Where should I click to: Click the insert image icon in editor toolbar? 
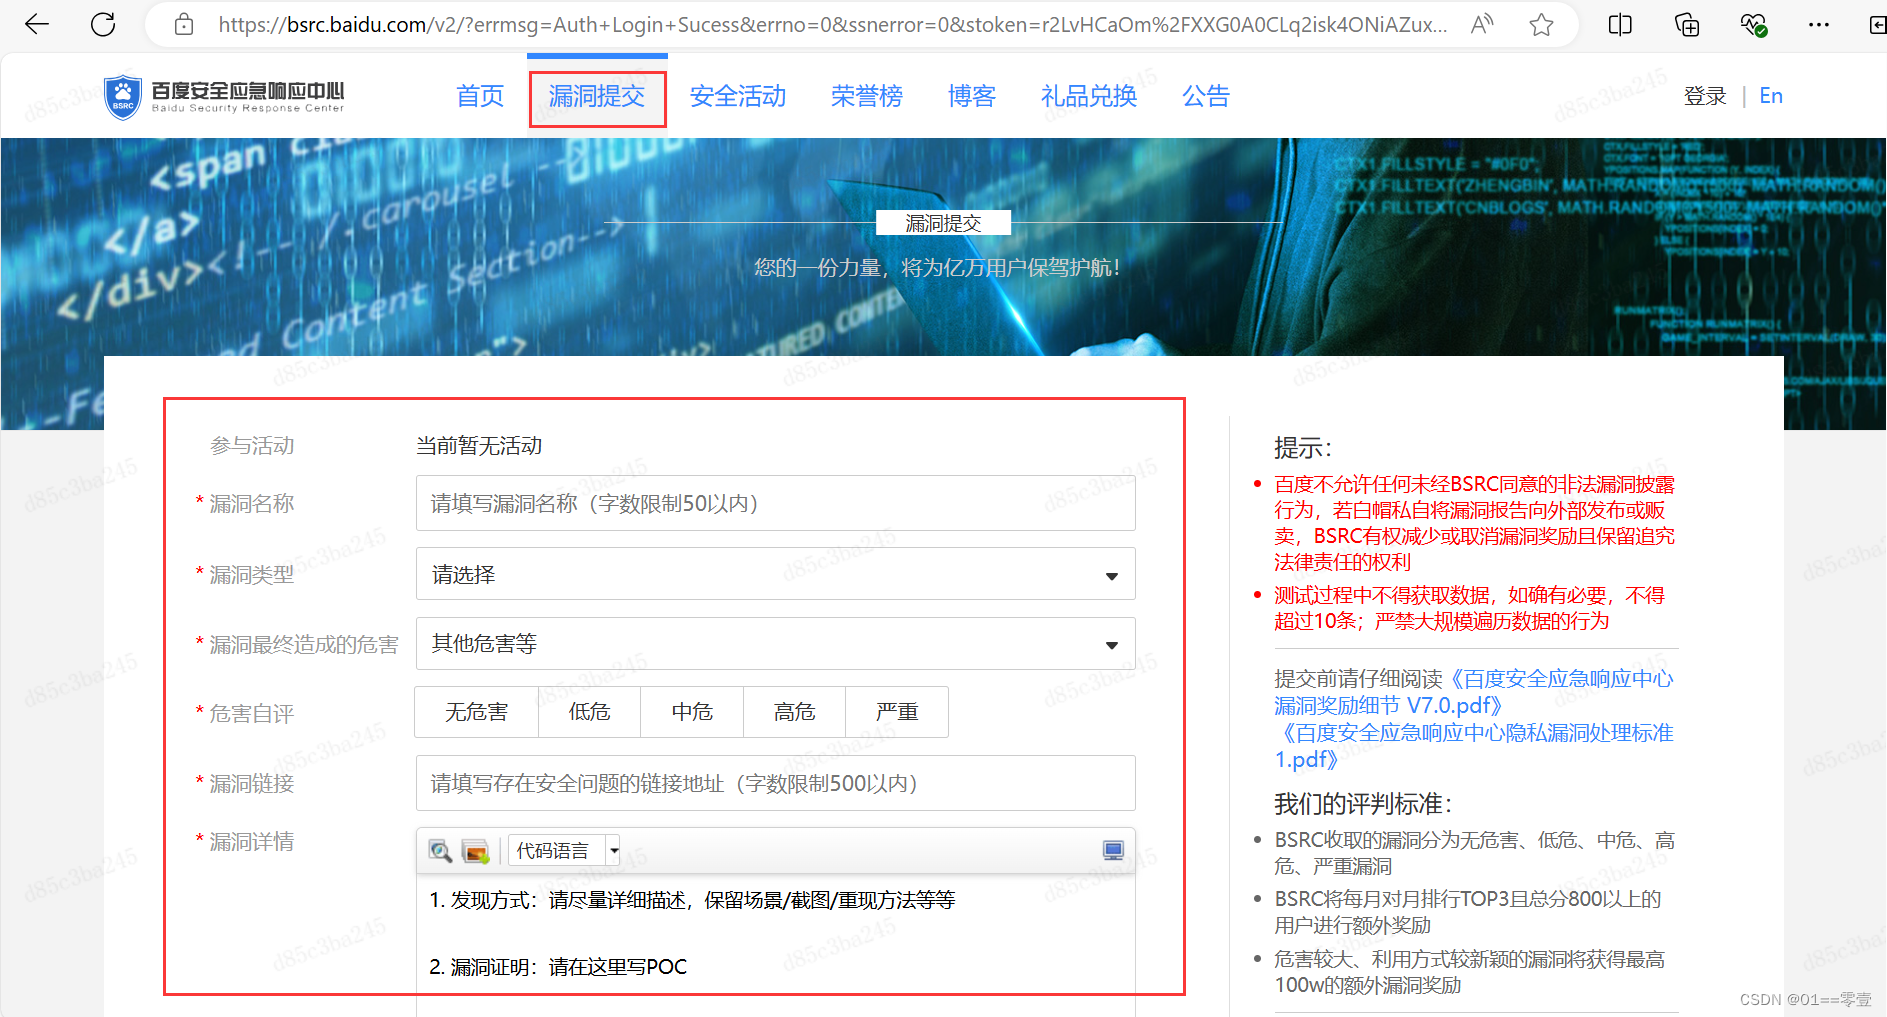475,851
